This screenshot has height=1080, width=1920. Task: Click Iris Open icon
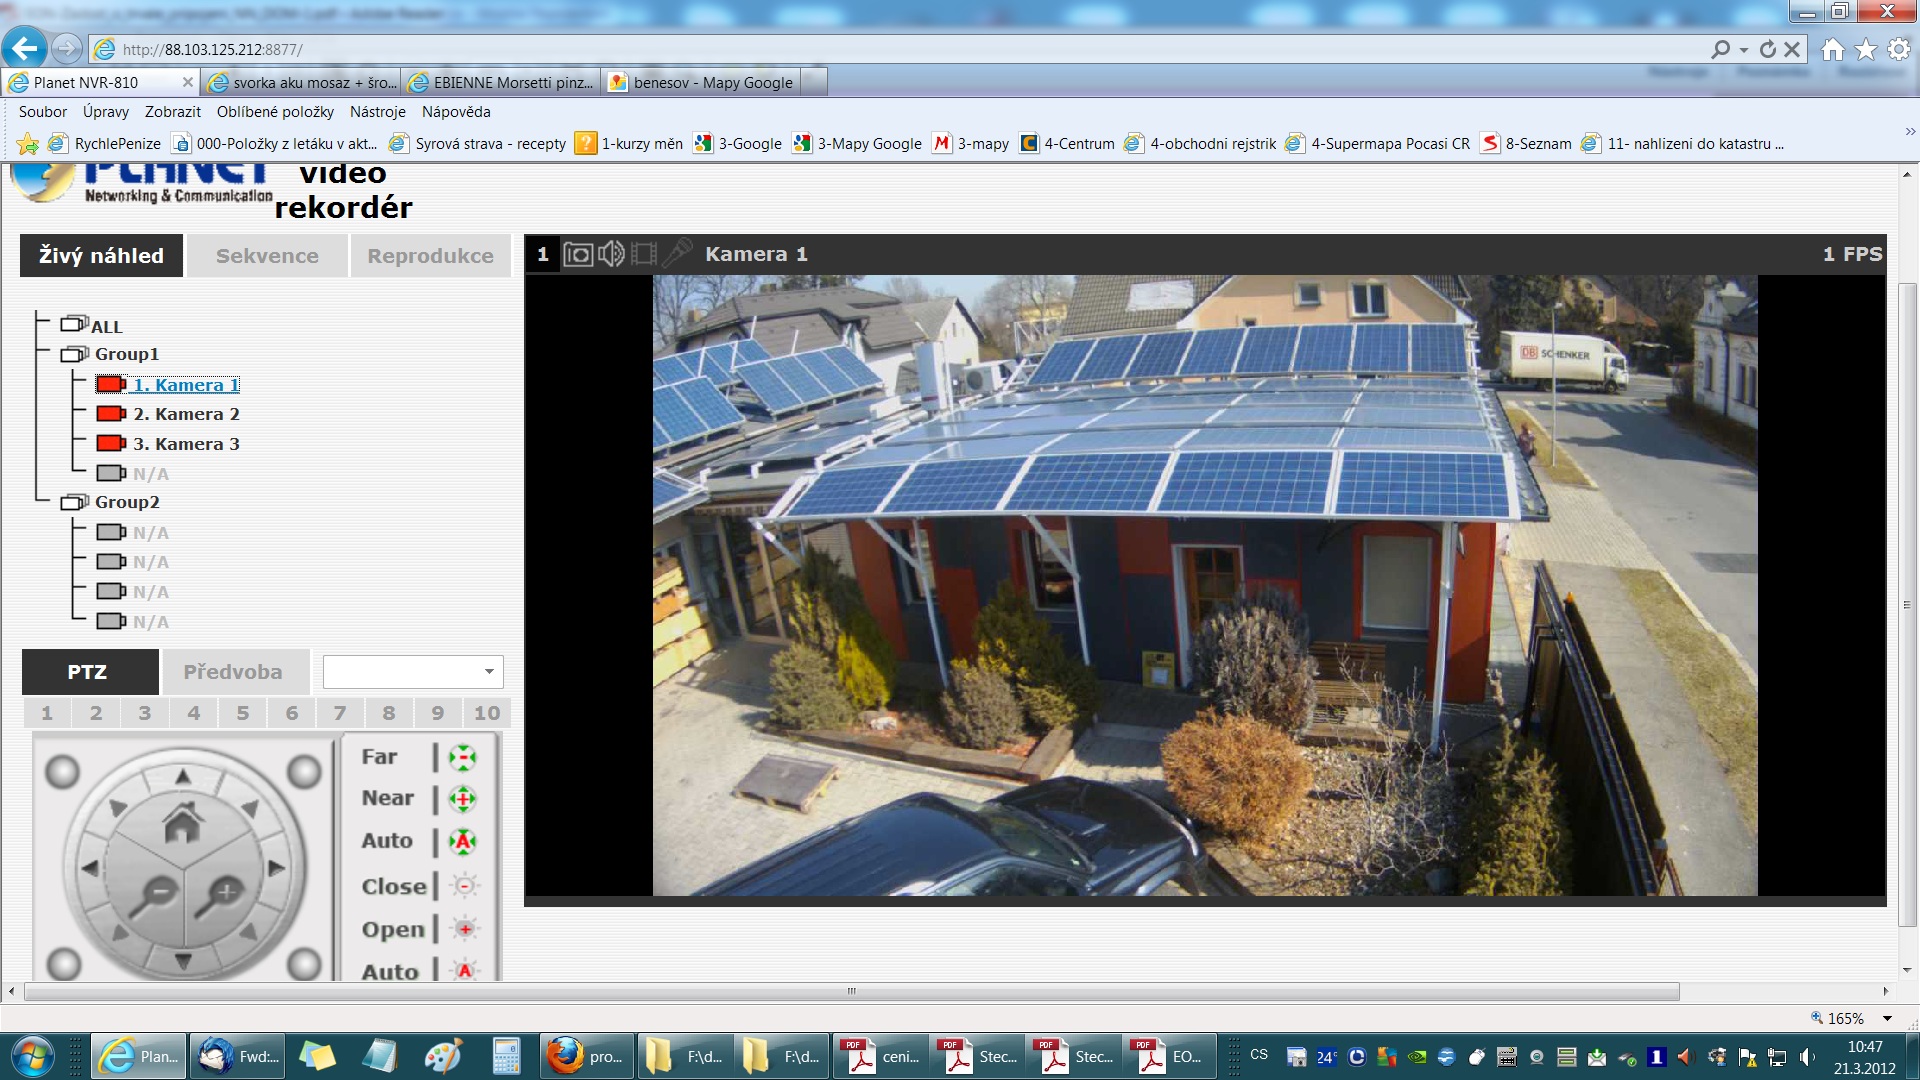(464, 929)
